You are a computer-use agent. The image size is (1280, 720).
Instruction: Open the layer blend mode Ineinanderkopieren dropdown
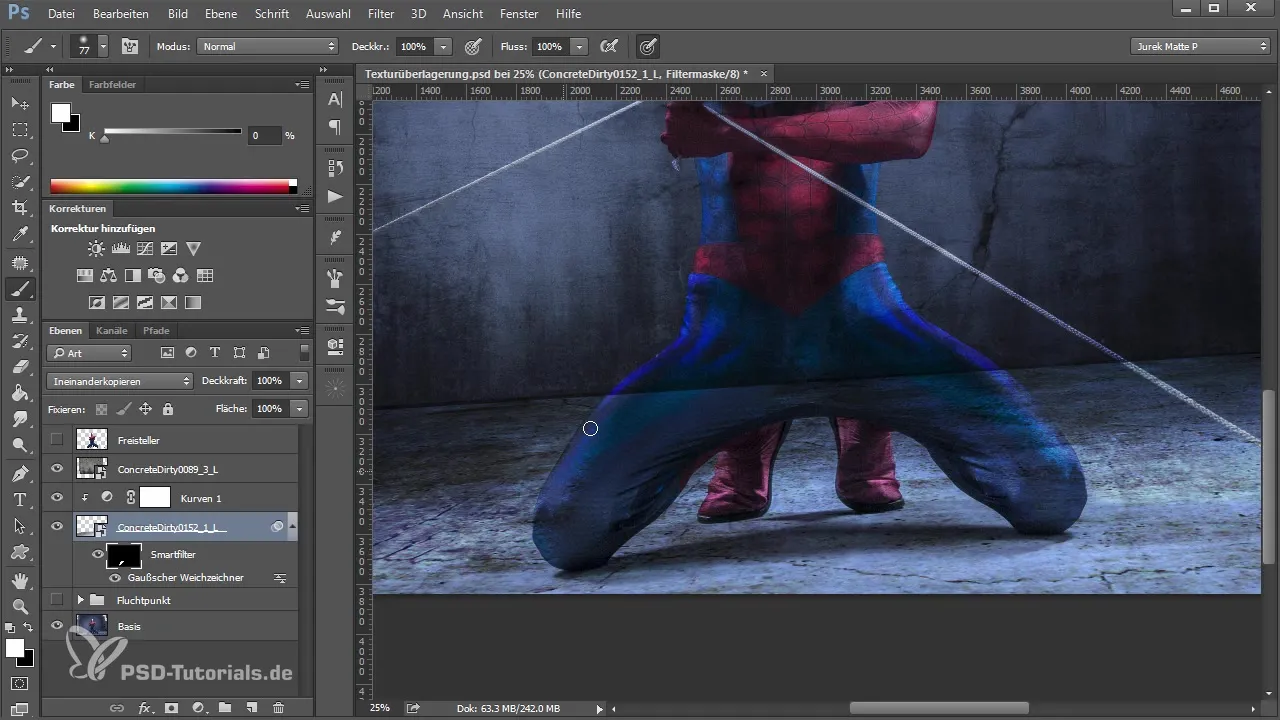119,381
